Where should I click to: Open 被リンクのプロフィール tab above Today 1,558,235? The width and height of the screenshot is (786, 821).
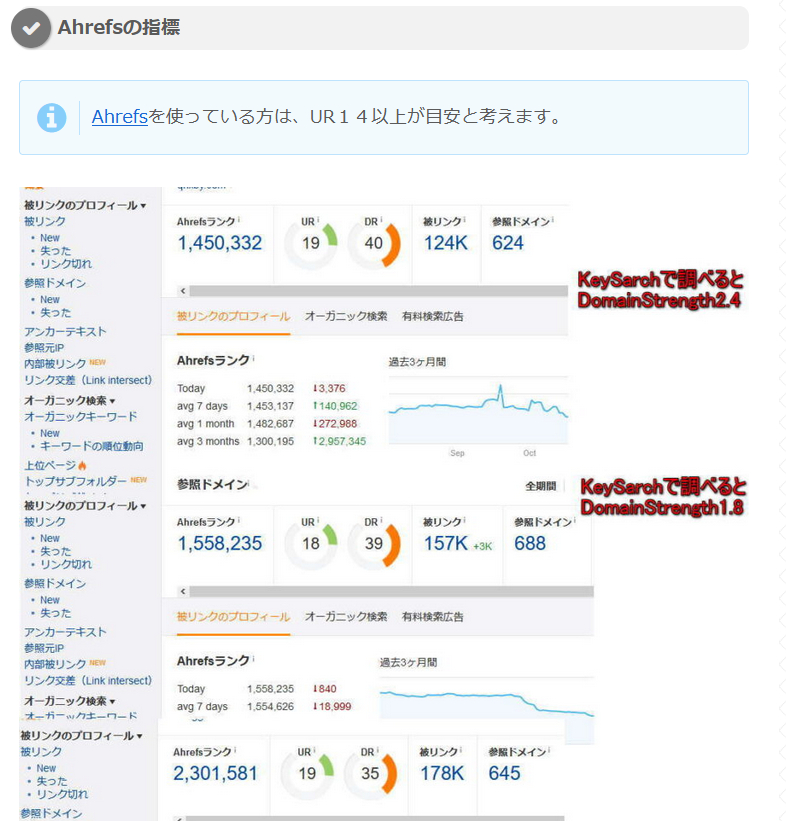pyautogui.click(x=233, y=617)
